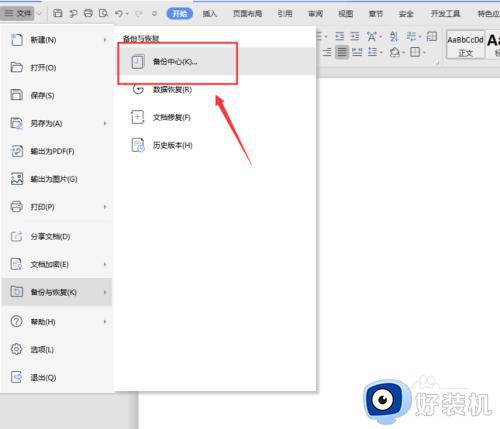Click the save icon in quick toolbar

point(58,13)
